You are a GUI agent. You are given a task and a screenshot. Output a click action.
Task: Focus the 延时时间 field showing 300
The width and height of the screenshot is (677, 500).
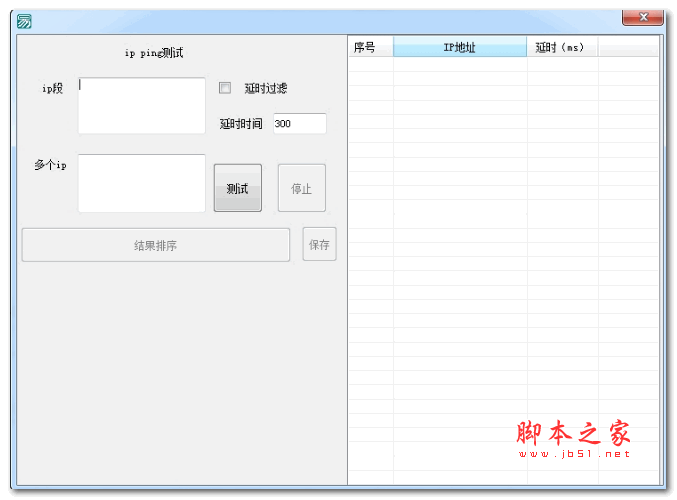point(300,123)
